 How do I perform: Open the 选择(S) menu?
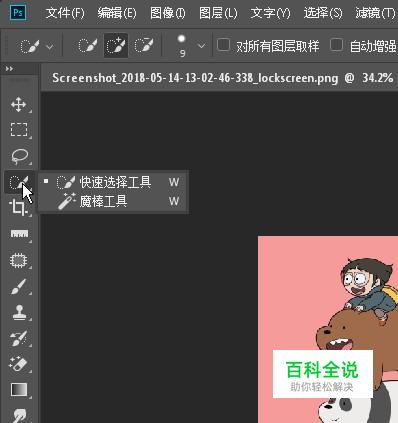click(x=323, y=13)
